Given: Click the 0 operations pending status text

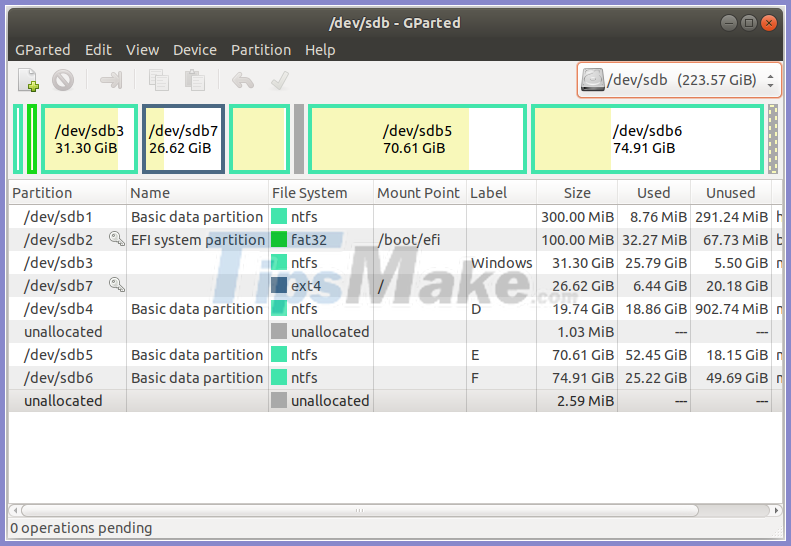Looking at the screenshot, I should tap(81, 528).
